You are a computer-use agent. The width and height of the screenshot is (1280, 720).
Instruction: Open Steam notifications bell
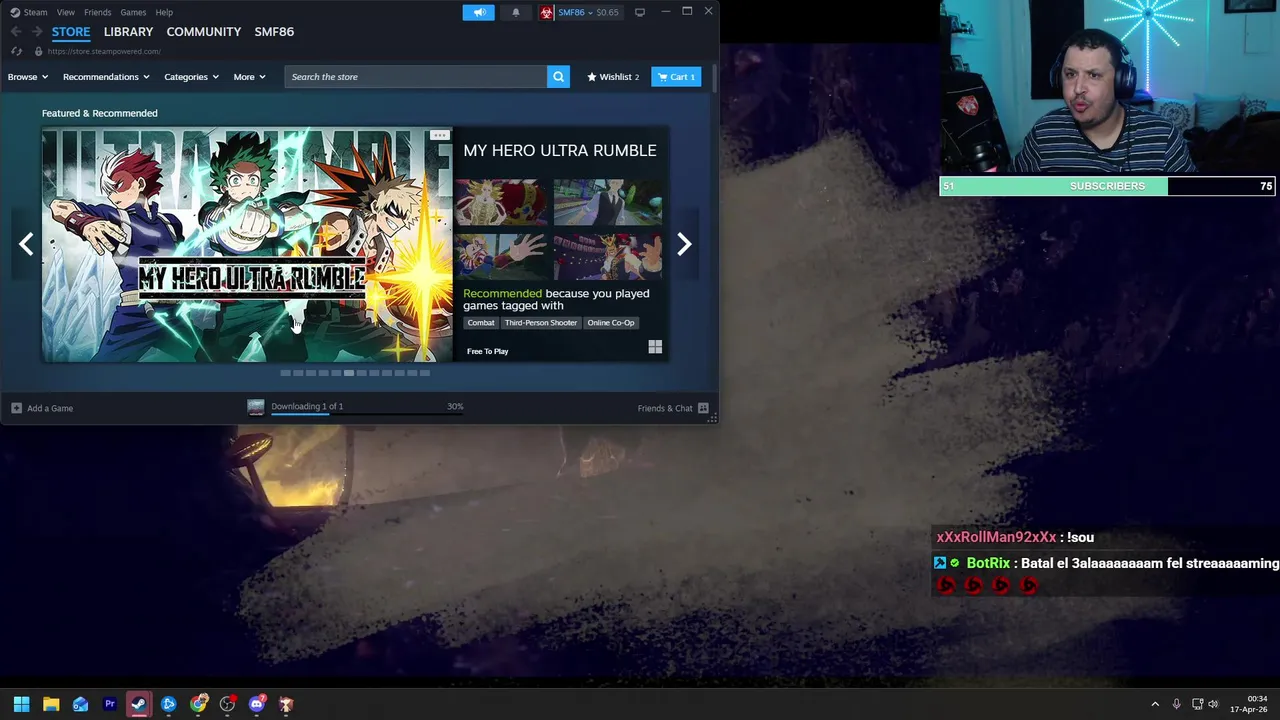[x=516, y=12]
